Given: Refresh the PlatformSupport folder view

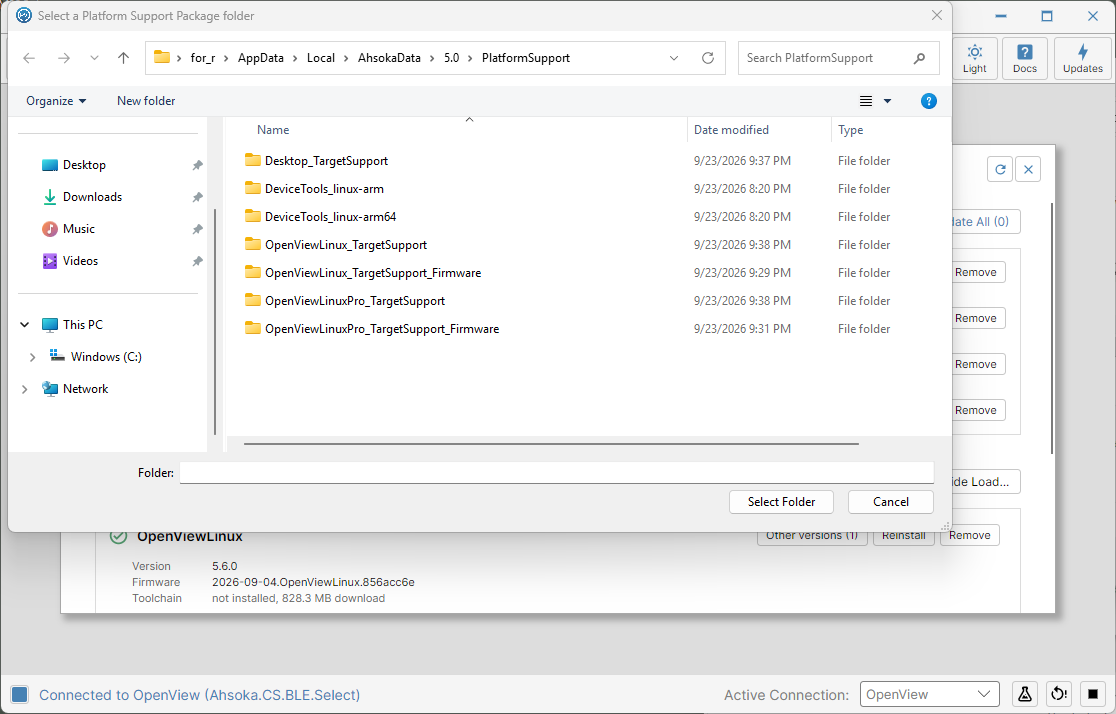Looking at the screenshot, I should coord(707,58).
